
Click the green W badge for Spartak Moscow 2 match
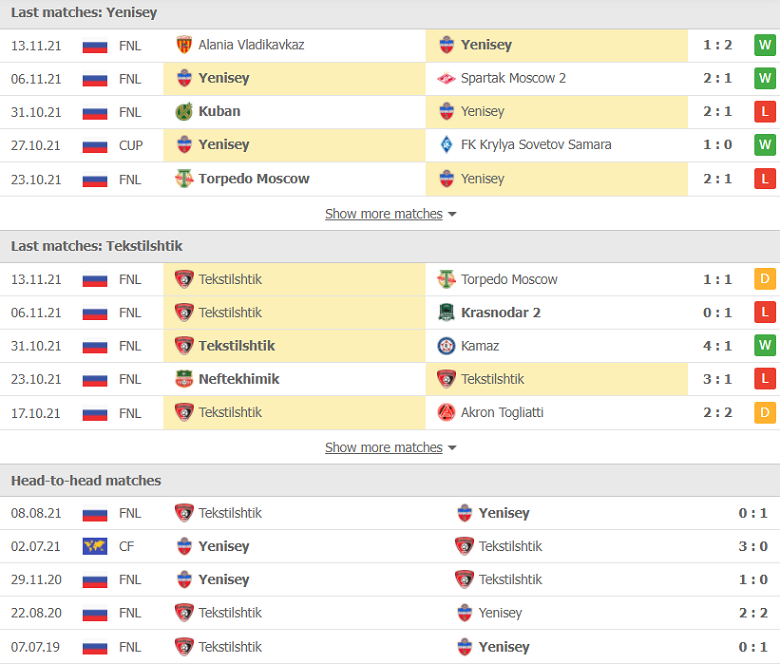point(765,78)
